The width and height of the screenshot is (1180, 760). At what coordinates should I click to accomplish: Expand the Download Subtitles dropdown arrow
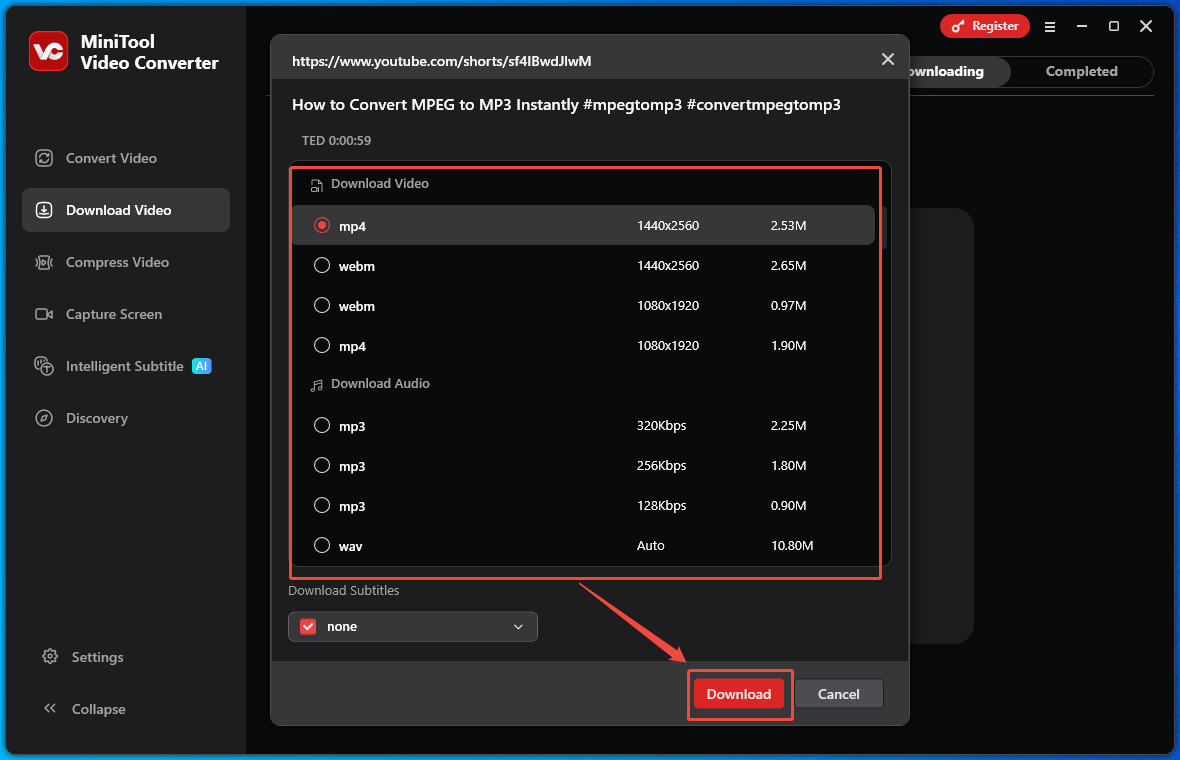click(x=519, y=627)
